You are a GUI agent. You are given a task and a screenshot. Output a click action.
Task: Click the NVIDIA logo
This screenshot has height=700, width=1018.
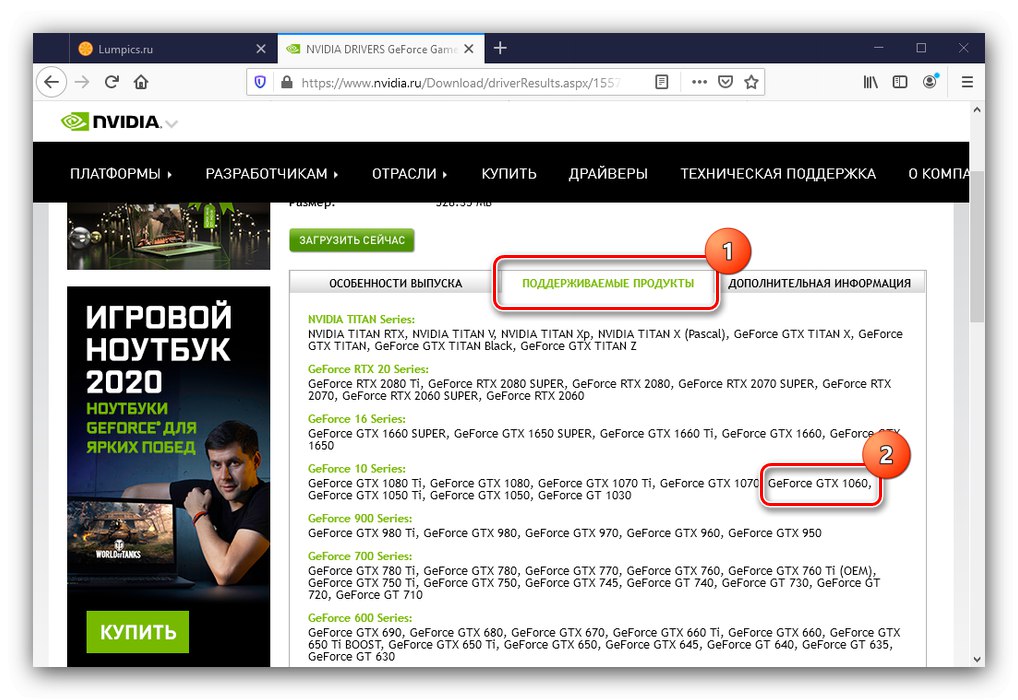[x=110, y=121]
